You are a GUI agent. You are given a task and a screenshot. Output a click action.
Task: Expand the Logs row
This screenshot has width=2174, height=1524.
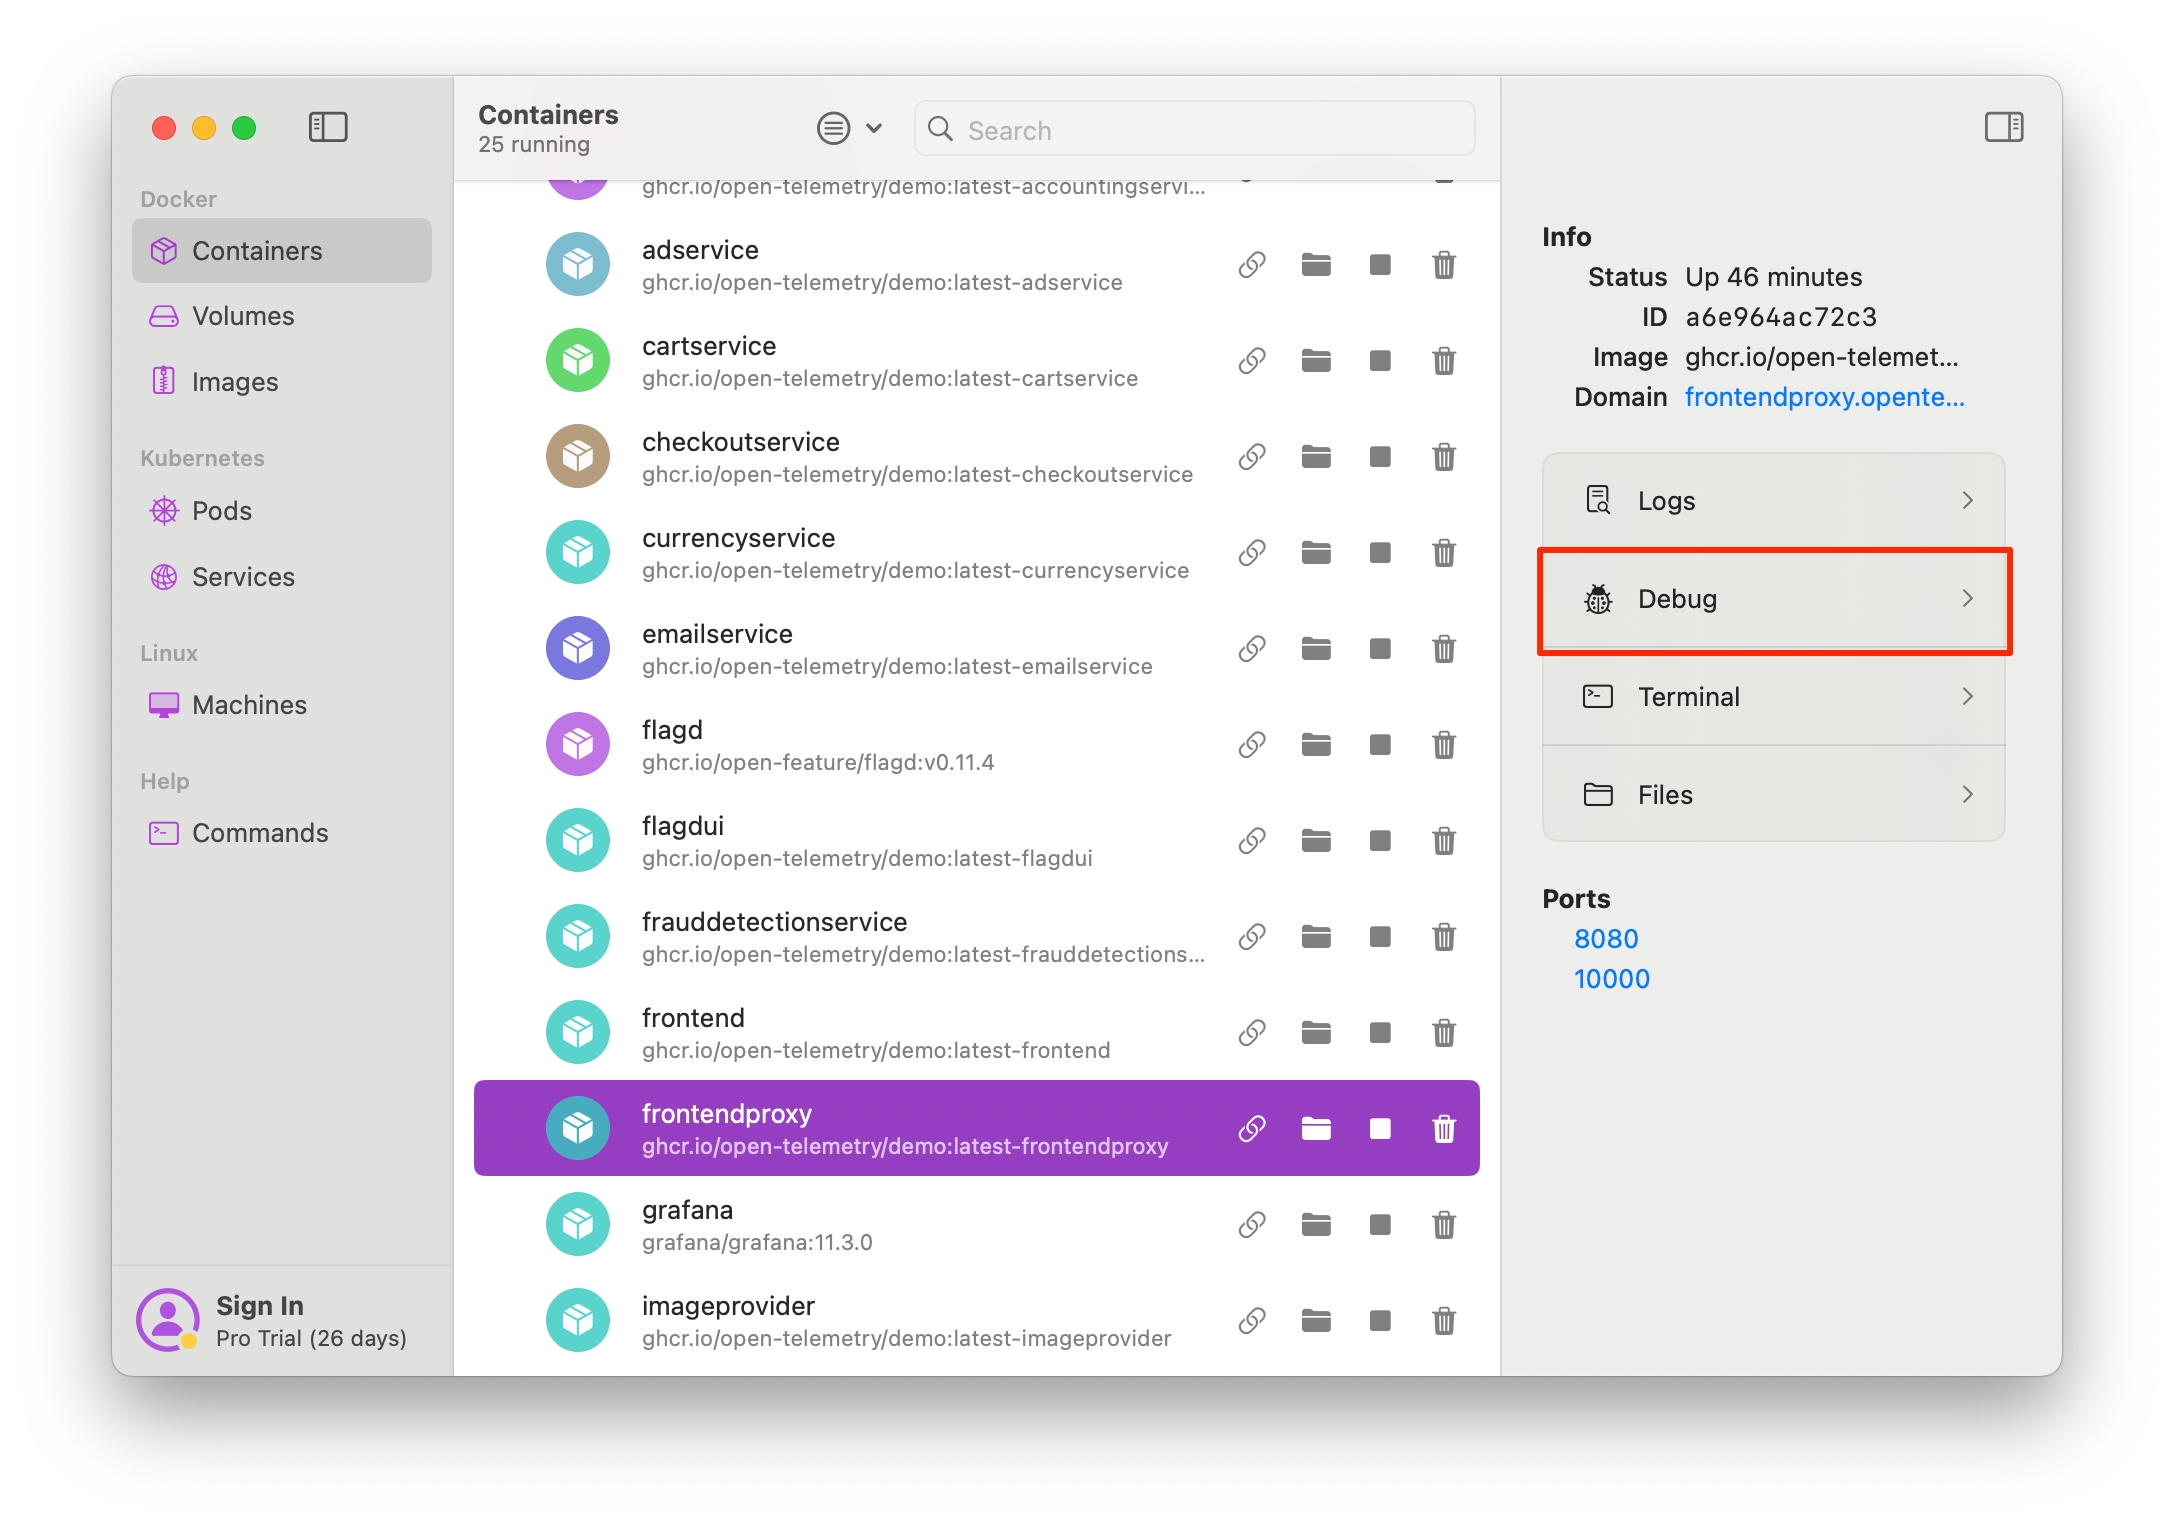[1774, 501]
